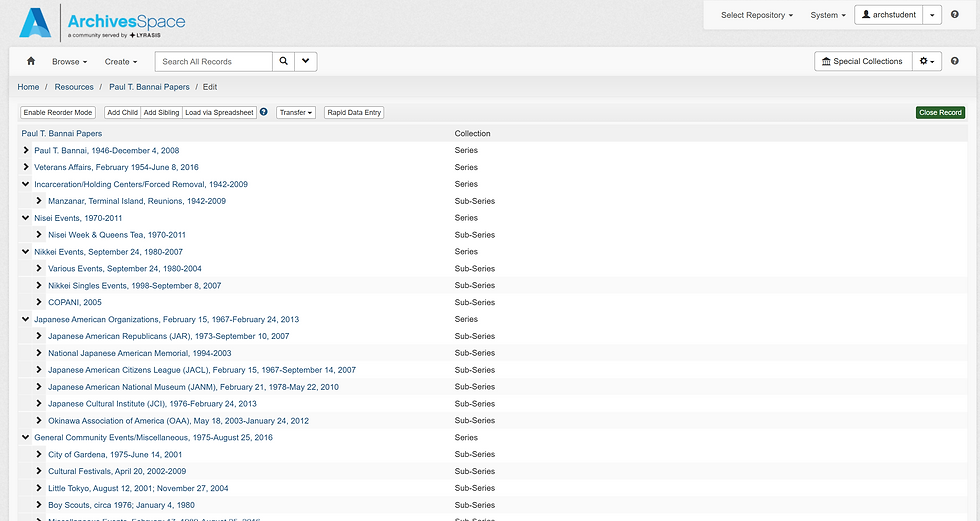Screen dimensions: 980x521
Task: Open Nisei Week & Queens Tea, 1970-2011
Action: pyautogui.click(x=117, y=235)
